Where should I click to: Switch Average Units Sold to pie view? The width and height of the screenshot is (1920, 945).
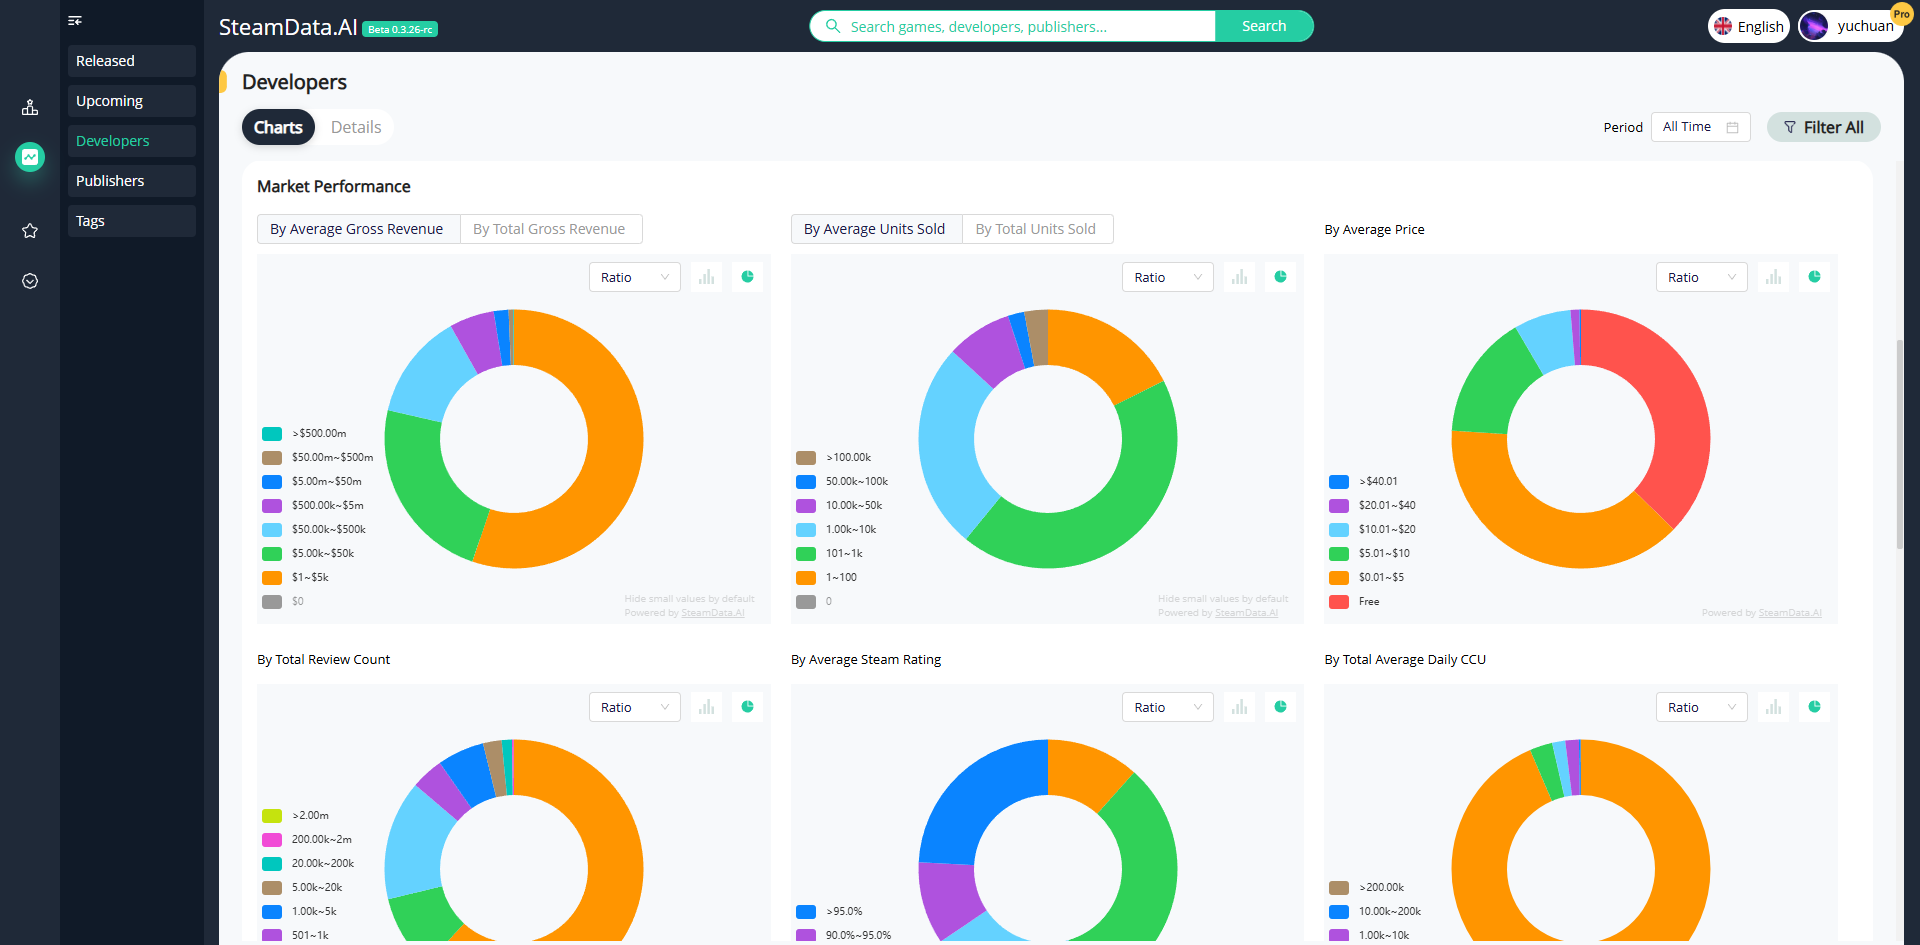point(1281,277)
